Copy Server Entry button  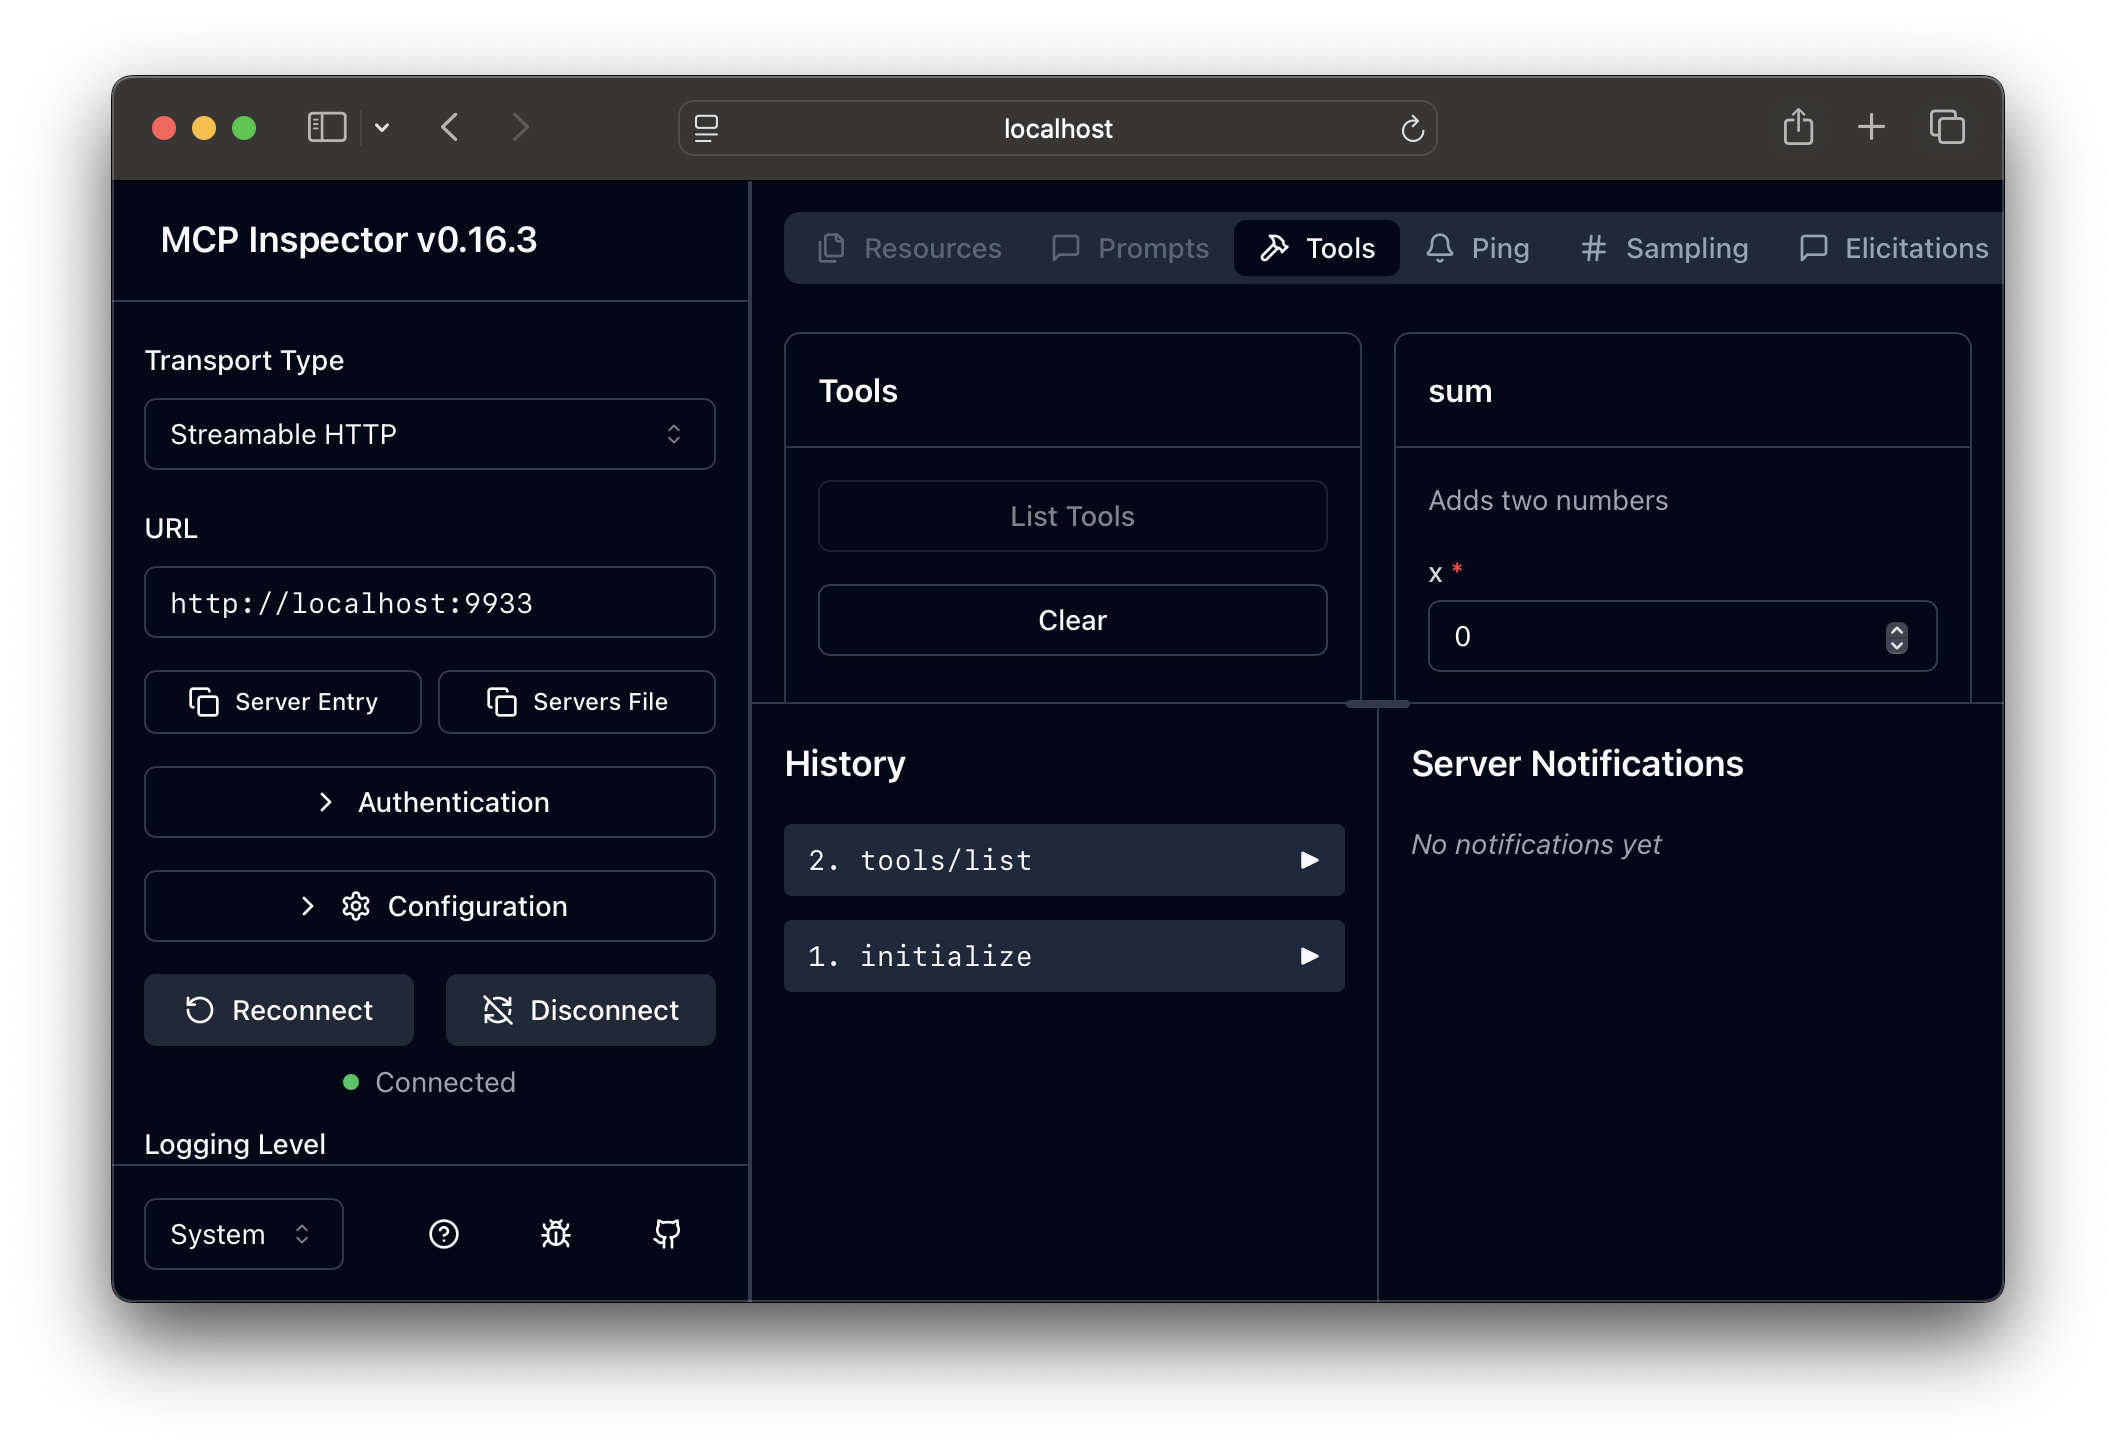click(x=283, y=702)
